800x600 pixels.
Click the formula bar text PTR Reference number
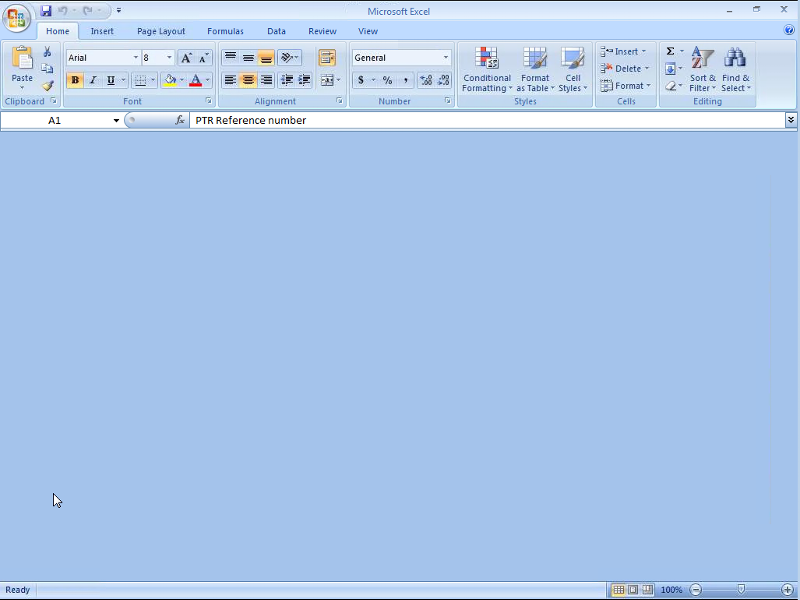pos(251,120)
